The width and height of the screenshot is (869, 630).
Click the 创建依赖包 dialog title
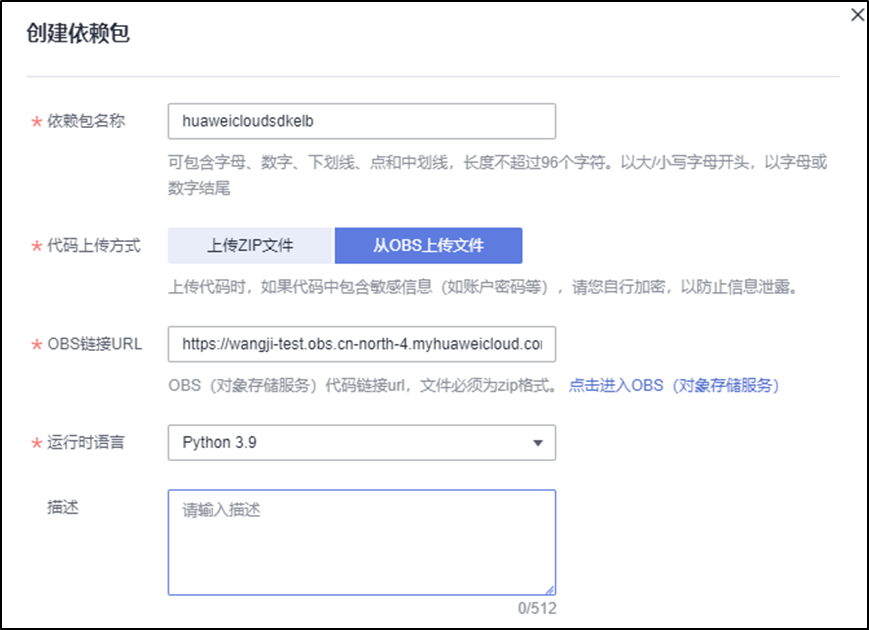77,35
